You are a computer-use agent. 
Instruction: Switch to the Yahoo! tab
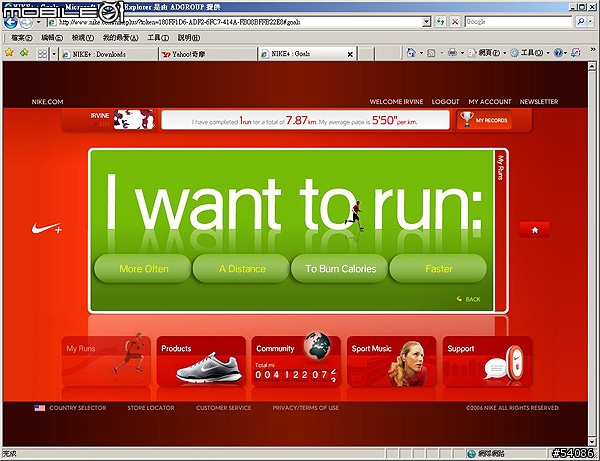coord(208,54)
